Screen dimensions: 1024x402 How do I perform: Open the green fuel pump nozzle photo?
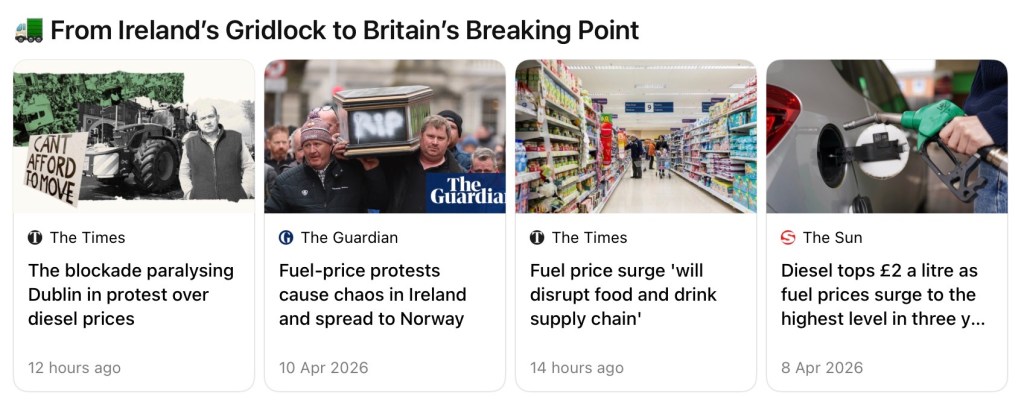click(887, 137)
